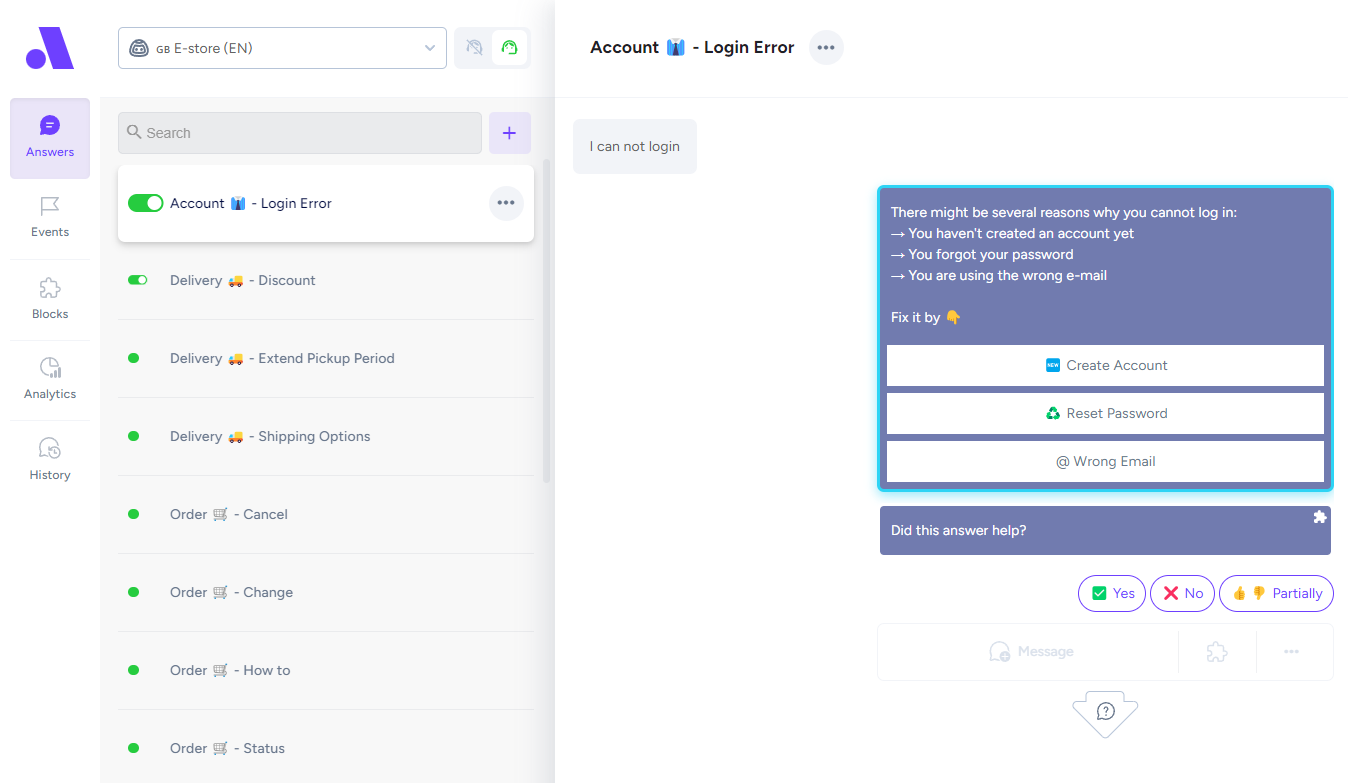Toggle the Delivery - Discount switch
Screen dimensions: 1348x783
(x=138, y=281)
